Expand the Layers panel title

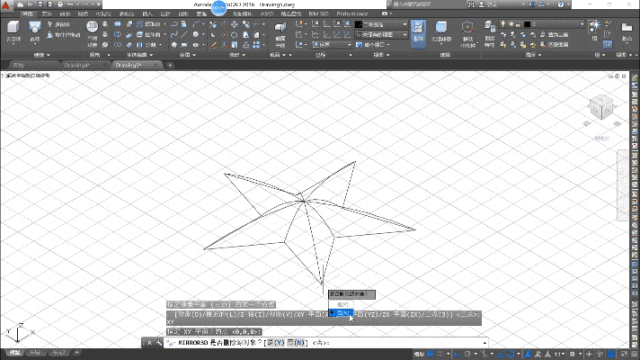point(533,55)
